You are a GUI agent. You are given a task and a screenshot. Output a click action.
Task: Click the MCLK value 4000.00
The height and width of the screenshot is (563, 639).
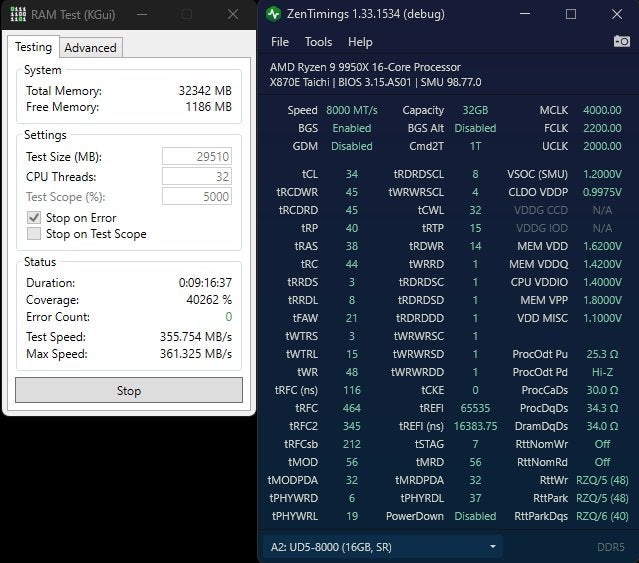tap(602, 110)
